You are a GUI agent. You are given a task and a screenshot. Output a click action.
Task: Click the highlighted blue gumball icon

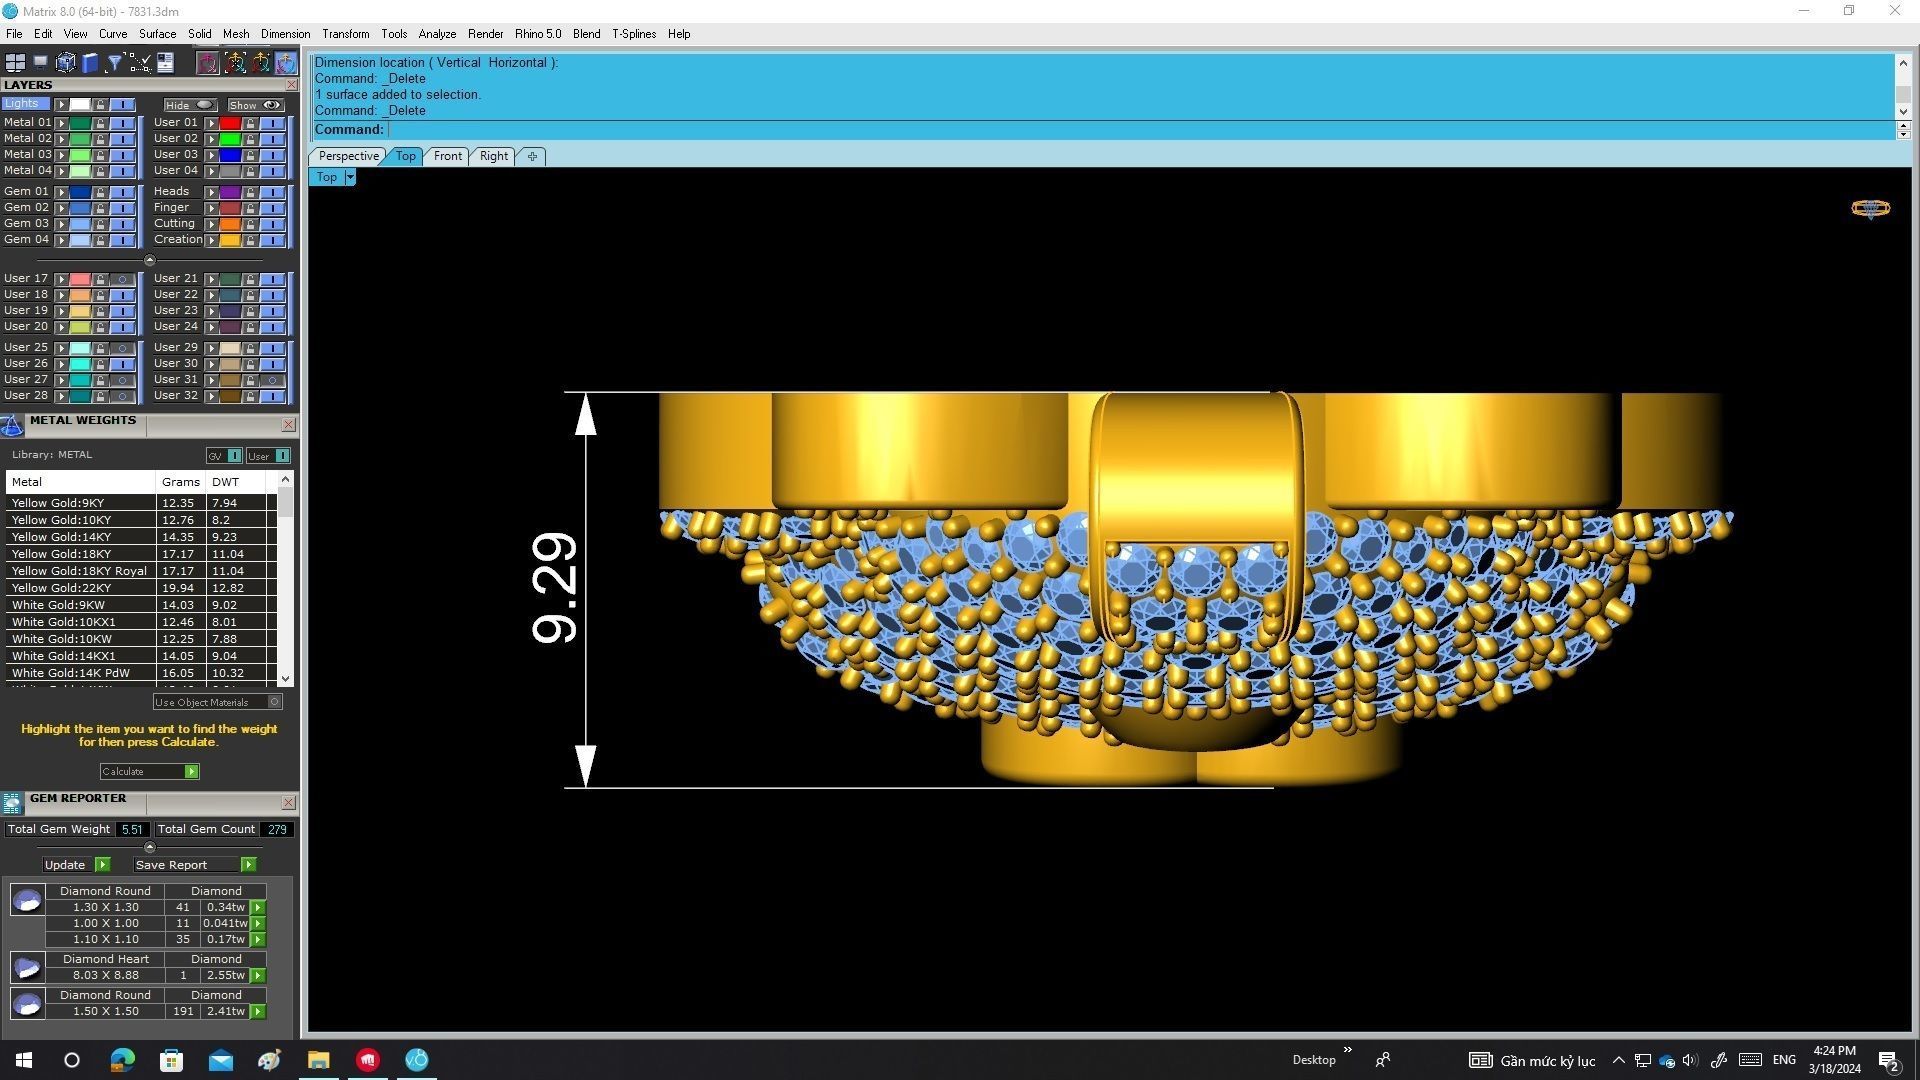coord(286,63)
